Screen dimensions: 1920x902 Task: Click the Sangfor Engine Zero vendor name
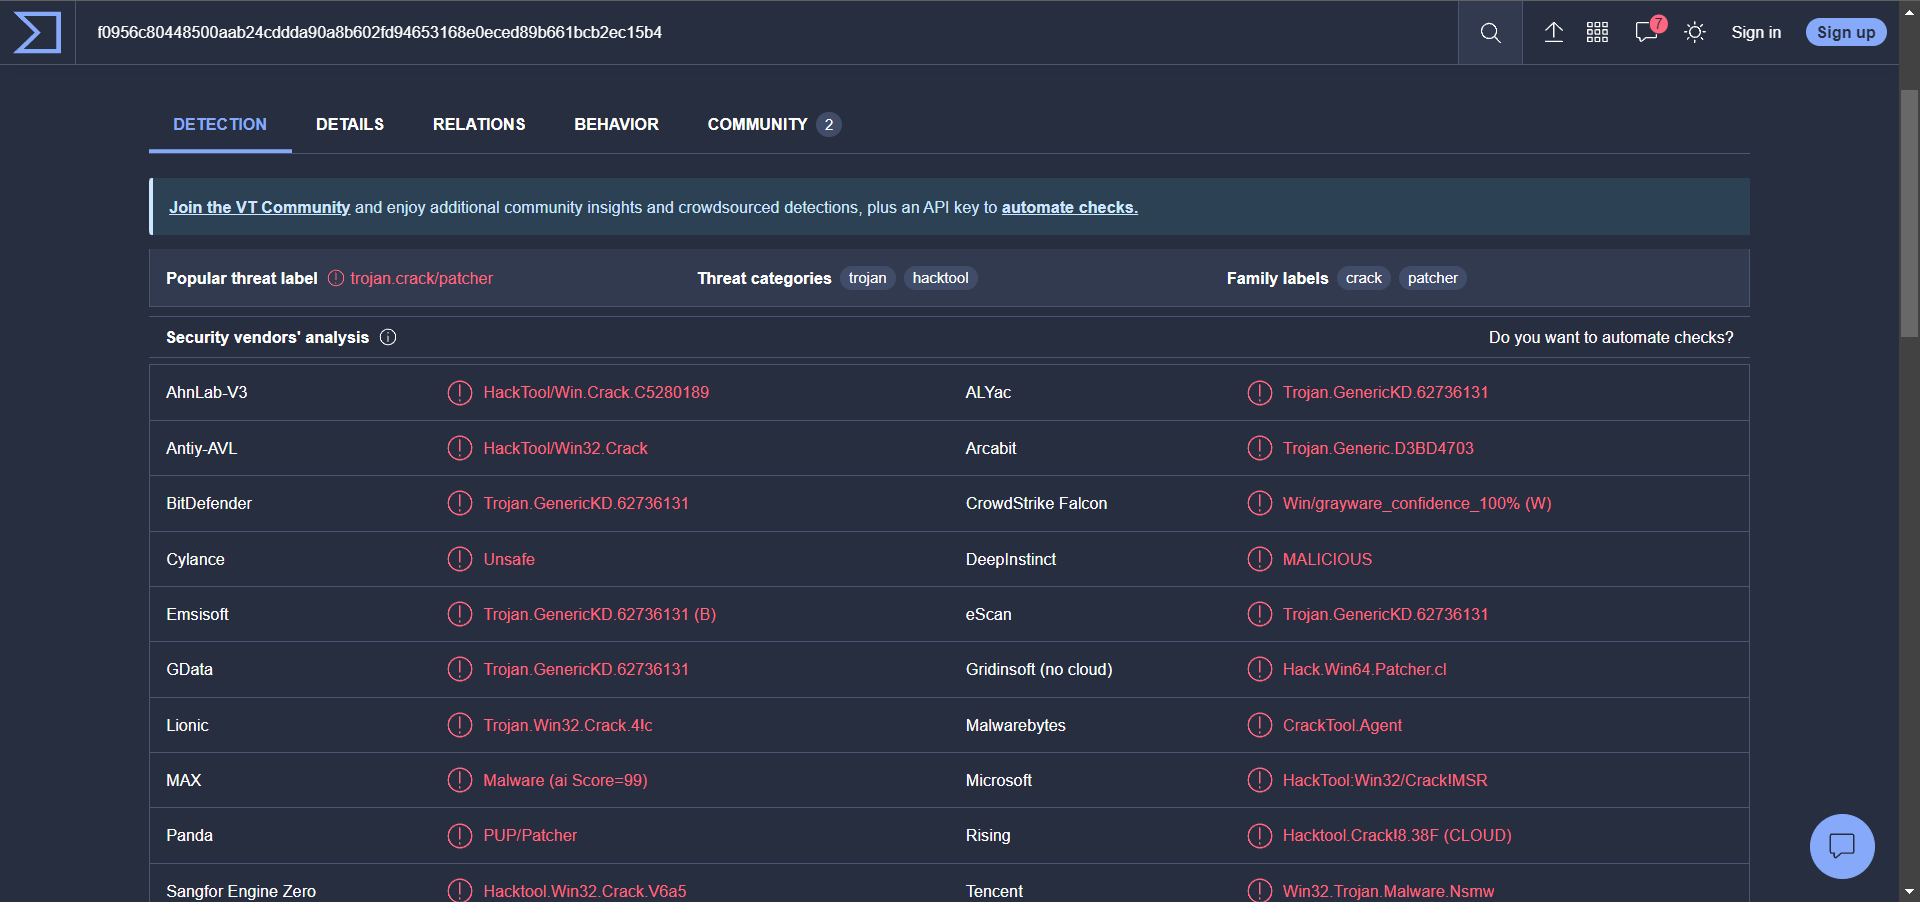click(x=241, y=891)
